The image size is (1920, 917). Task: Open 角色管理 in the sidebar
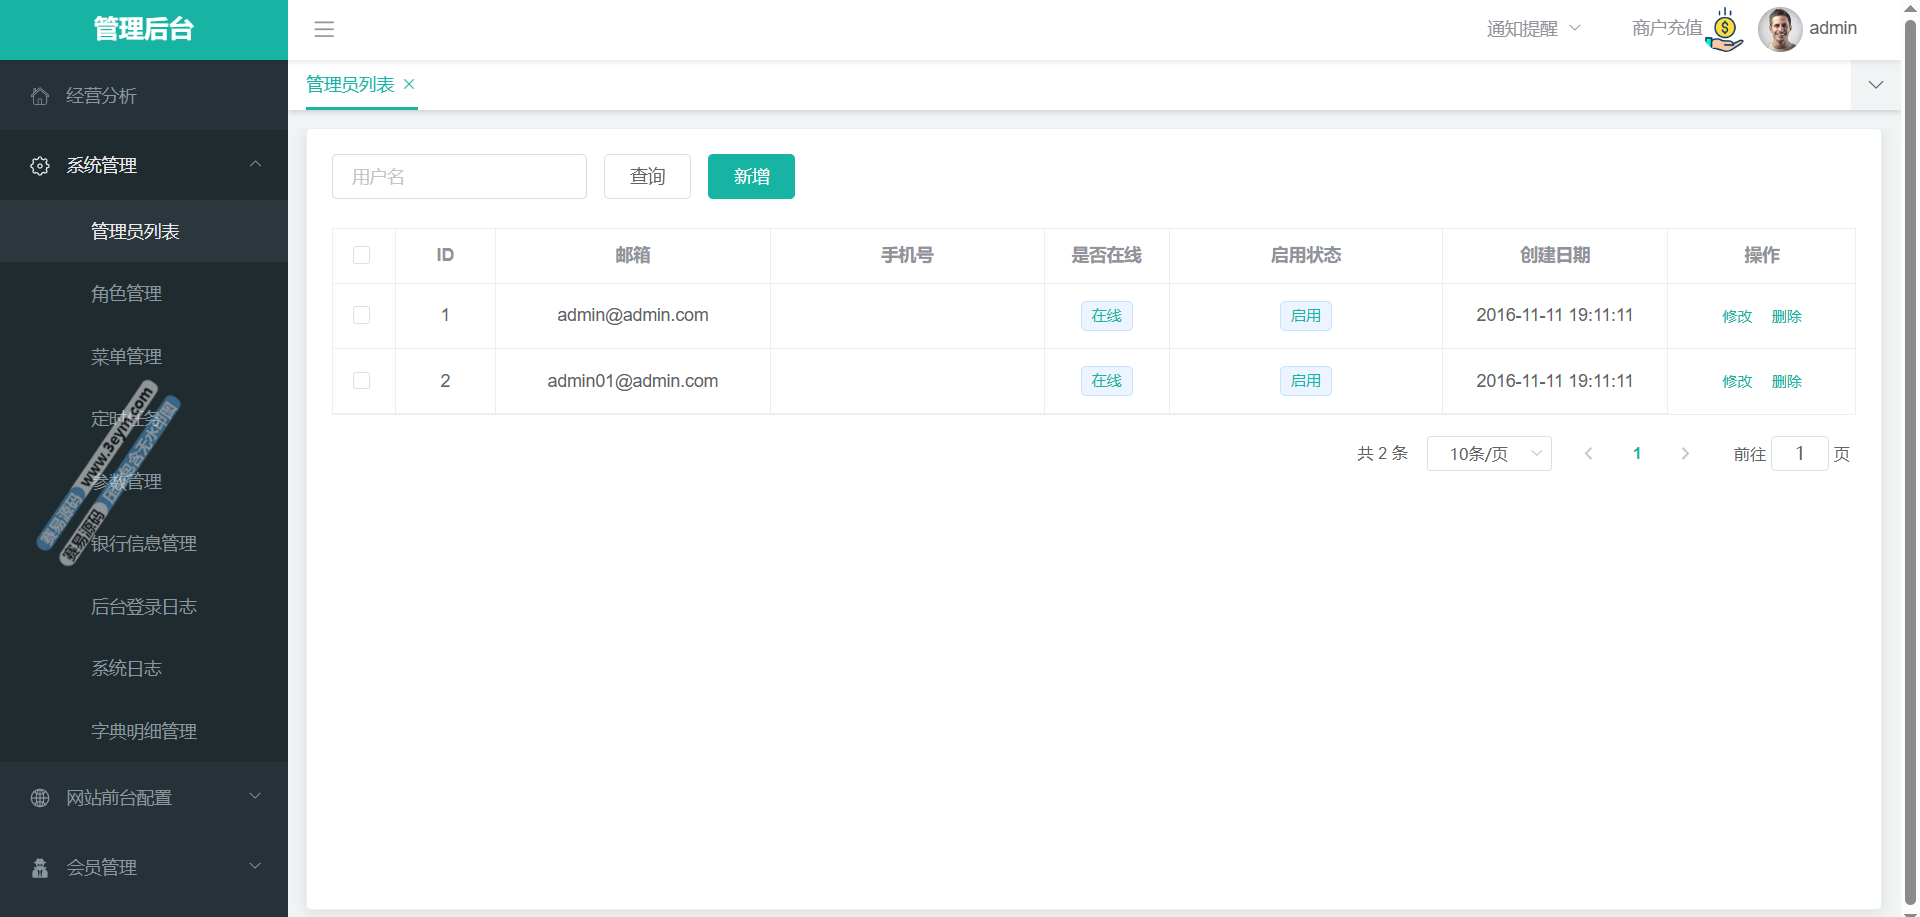pyautogui.click(x=127, y=294)
